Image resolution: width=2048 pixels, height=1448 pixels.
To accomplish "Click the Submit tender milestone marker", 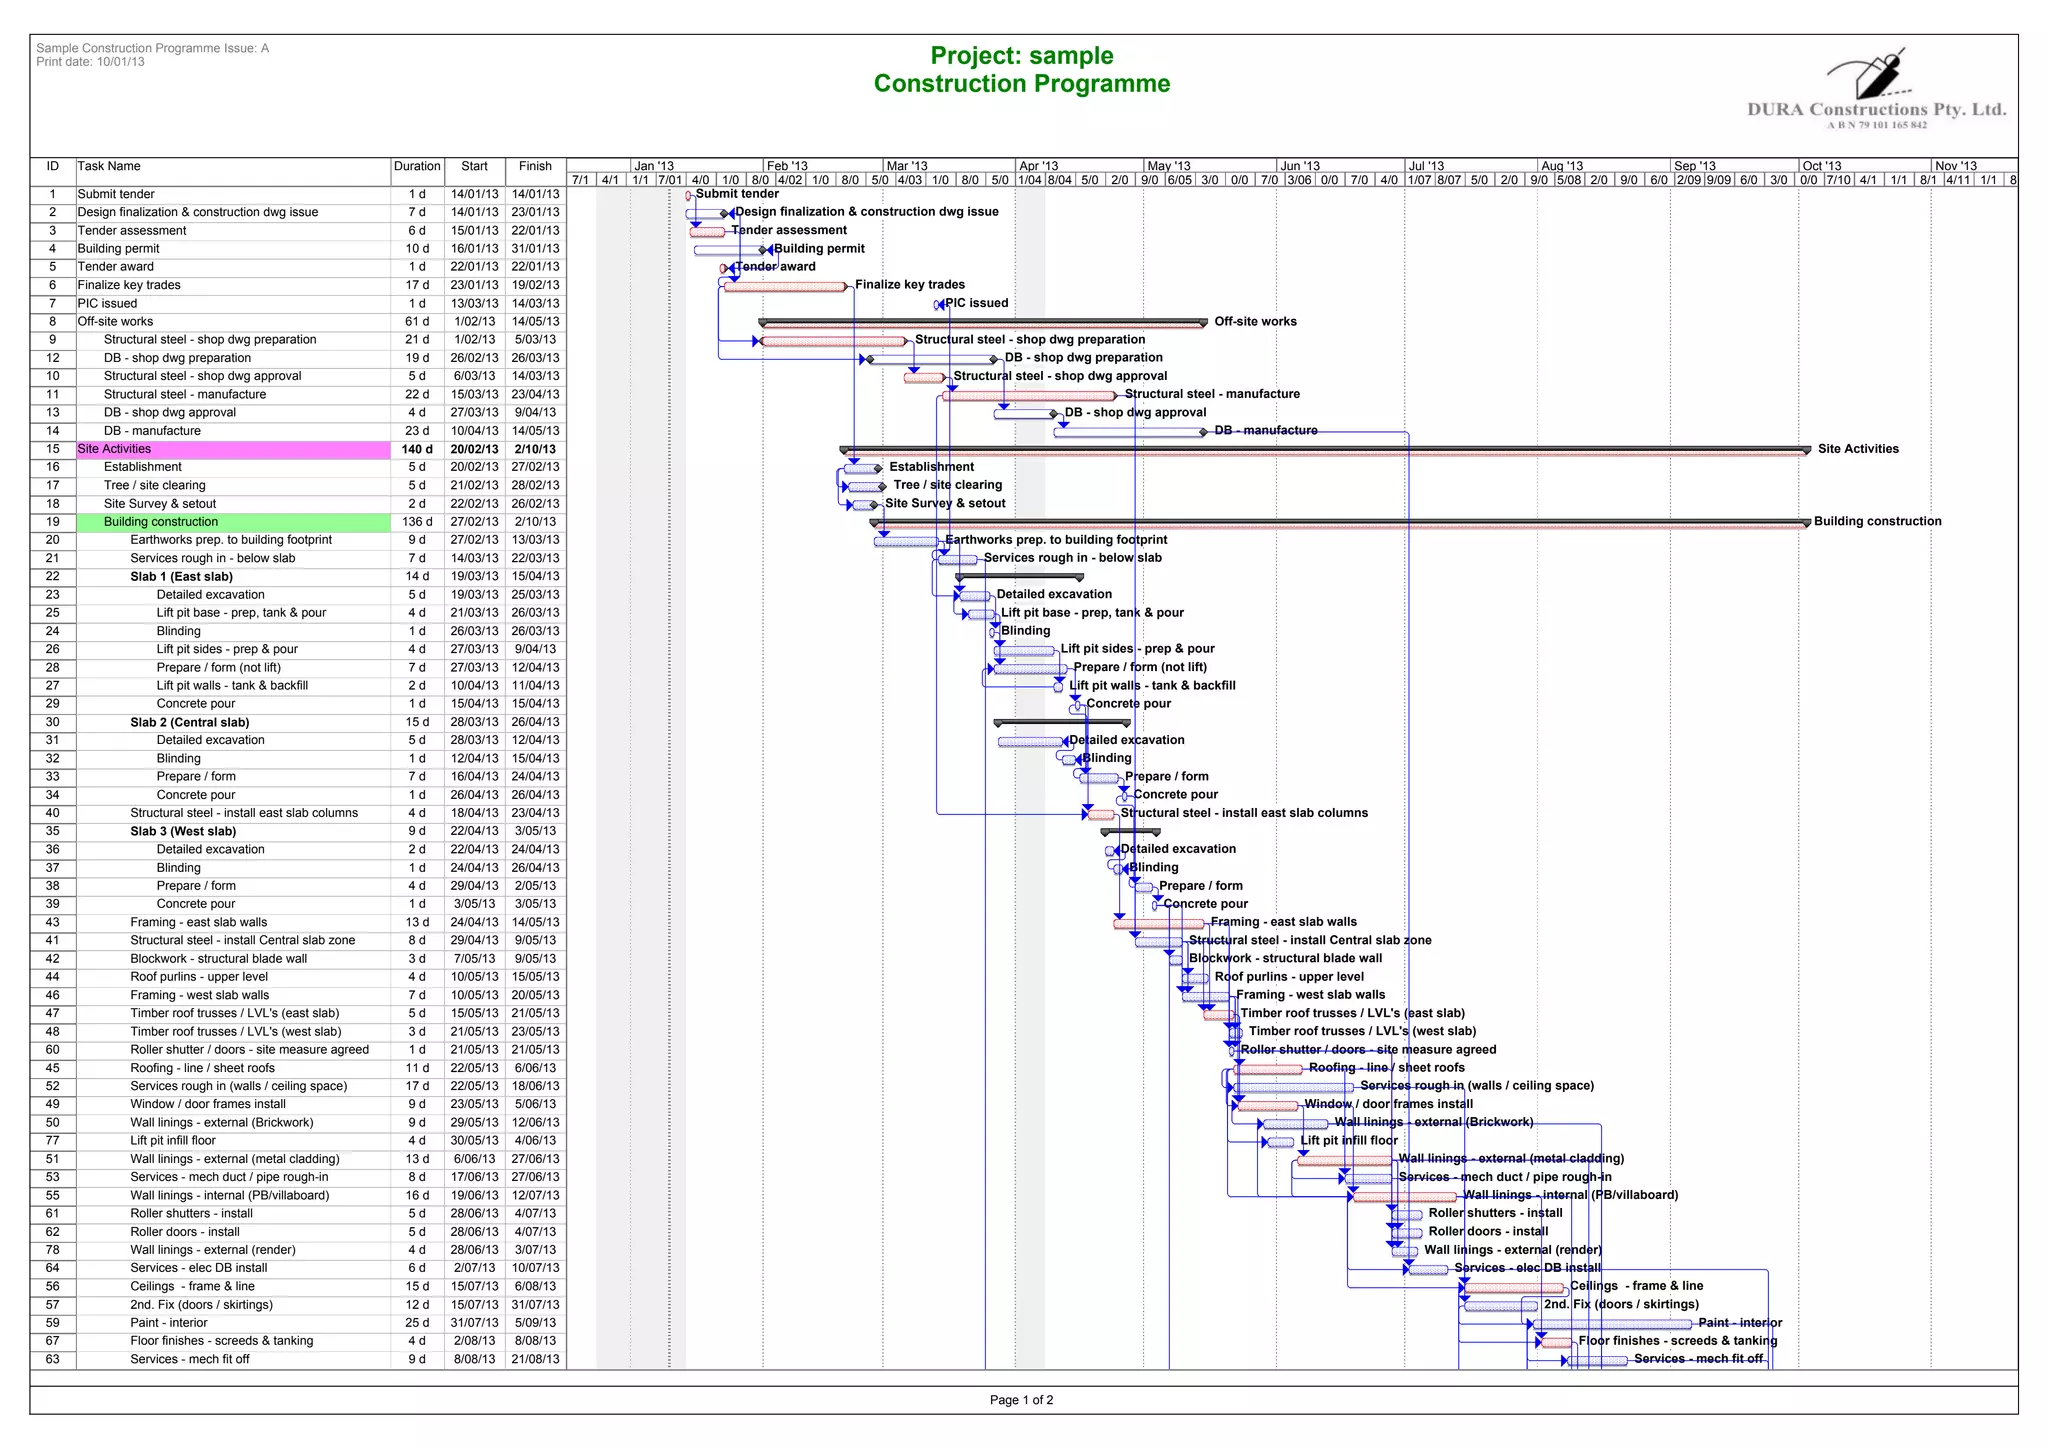I will click(x=688, y=196).
